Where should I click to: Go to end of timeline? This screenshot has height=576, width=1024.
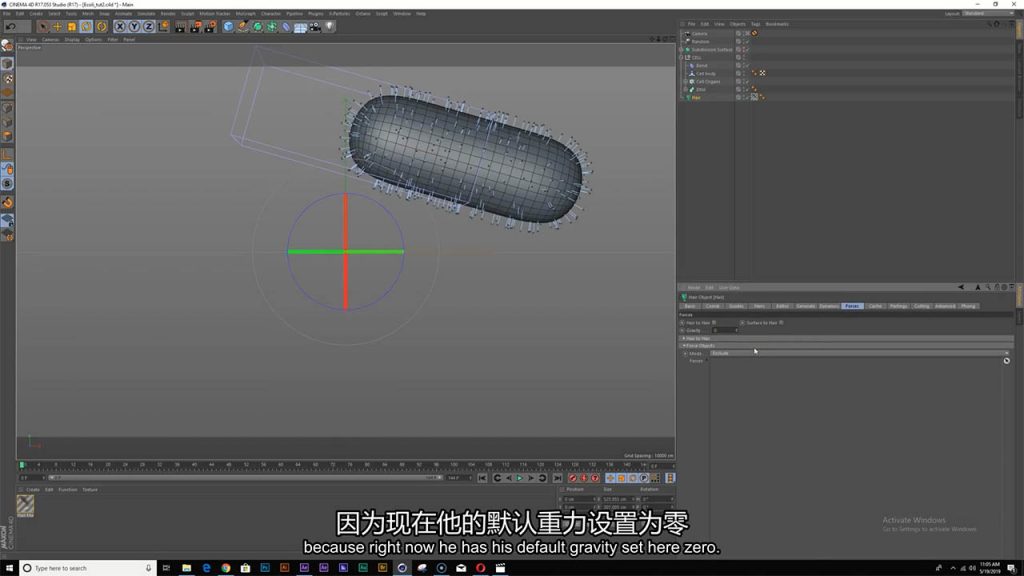(557, 478)
